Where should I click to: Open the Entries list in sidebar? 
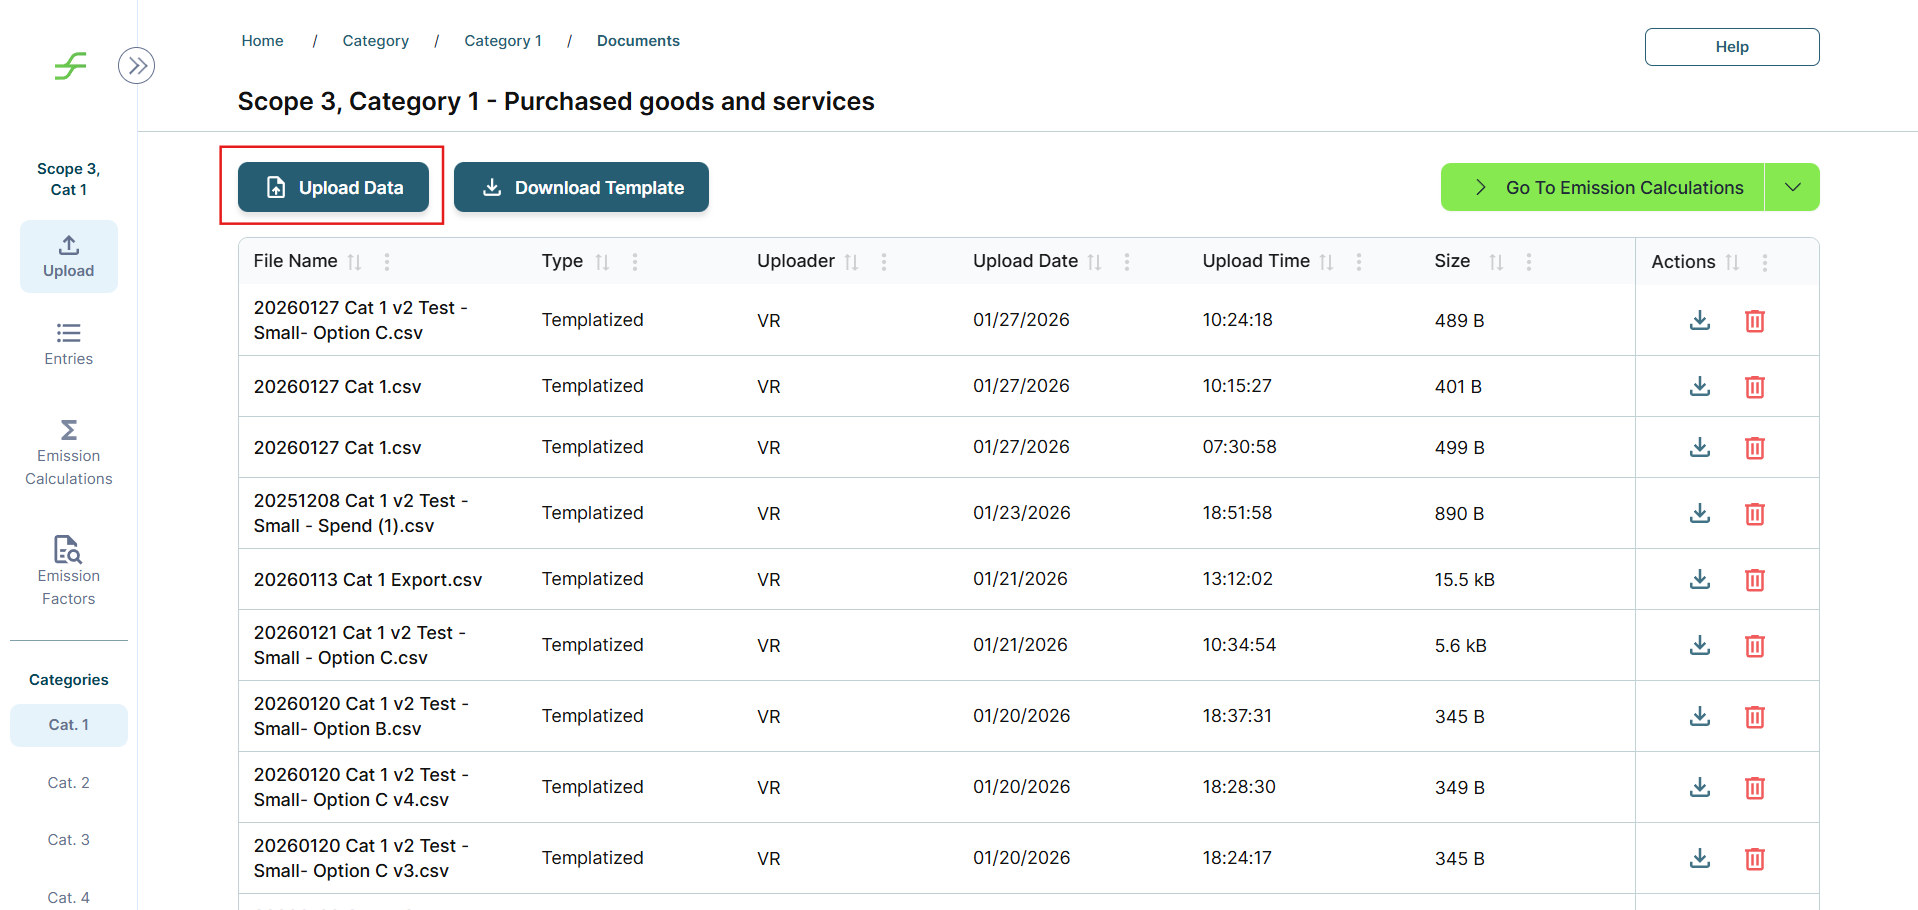point(68,344)
